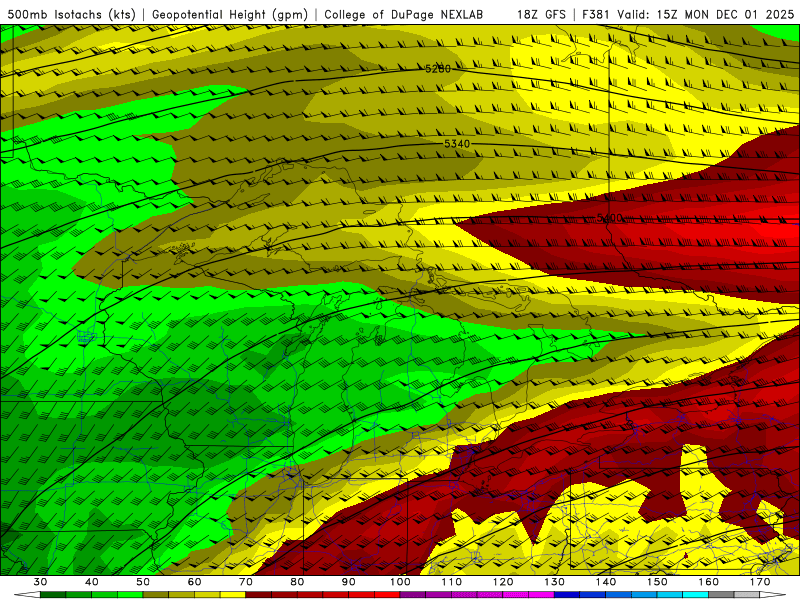
Task: Click the colorbar label 50
Action: (x=143, y=582)
